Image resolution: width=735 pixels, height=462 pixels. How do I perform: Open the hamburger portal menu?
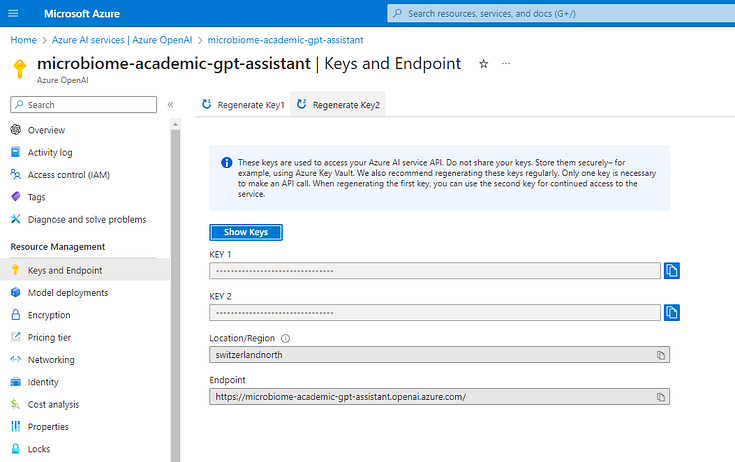click(13, 14)
